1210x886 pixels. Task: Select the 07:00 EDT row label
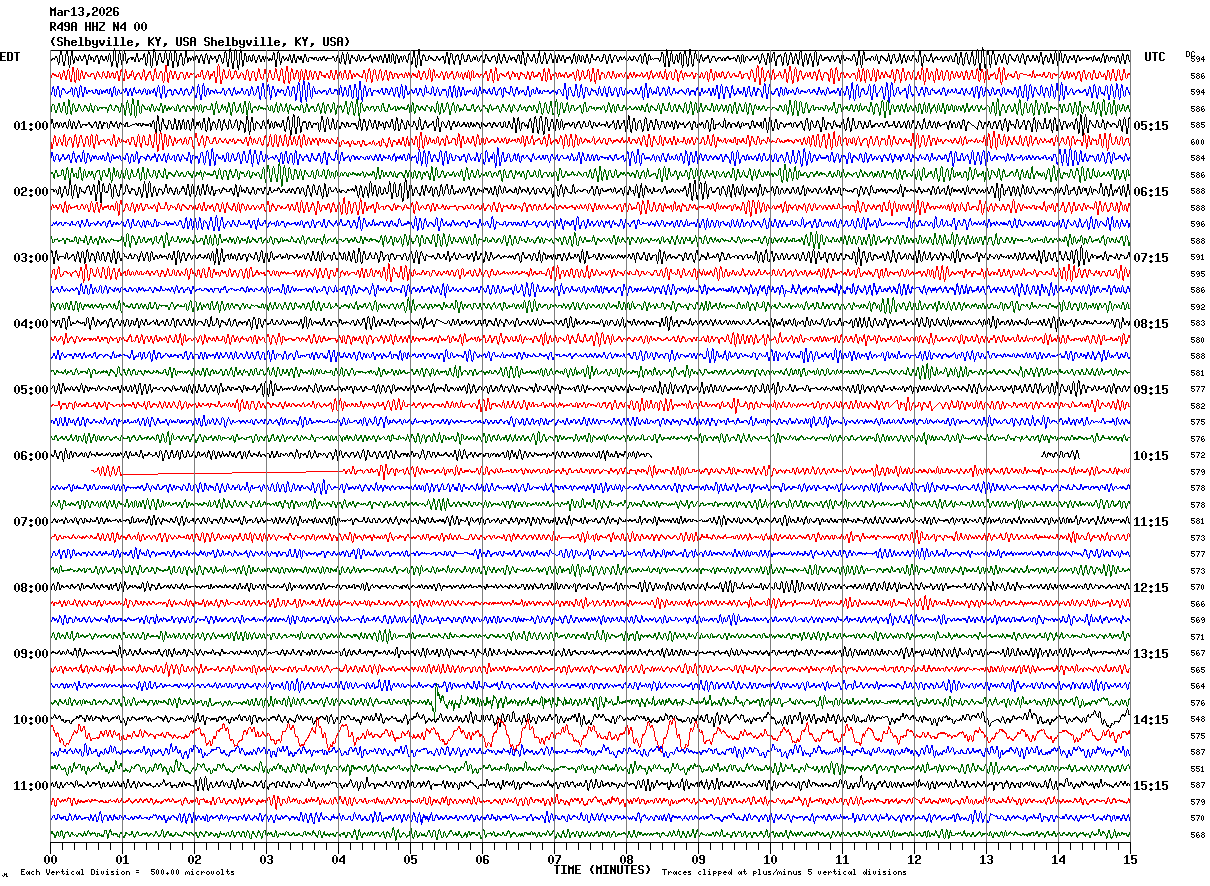[x=31, y=522]
